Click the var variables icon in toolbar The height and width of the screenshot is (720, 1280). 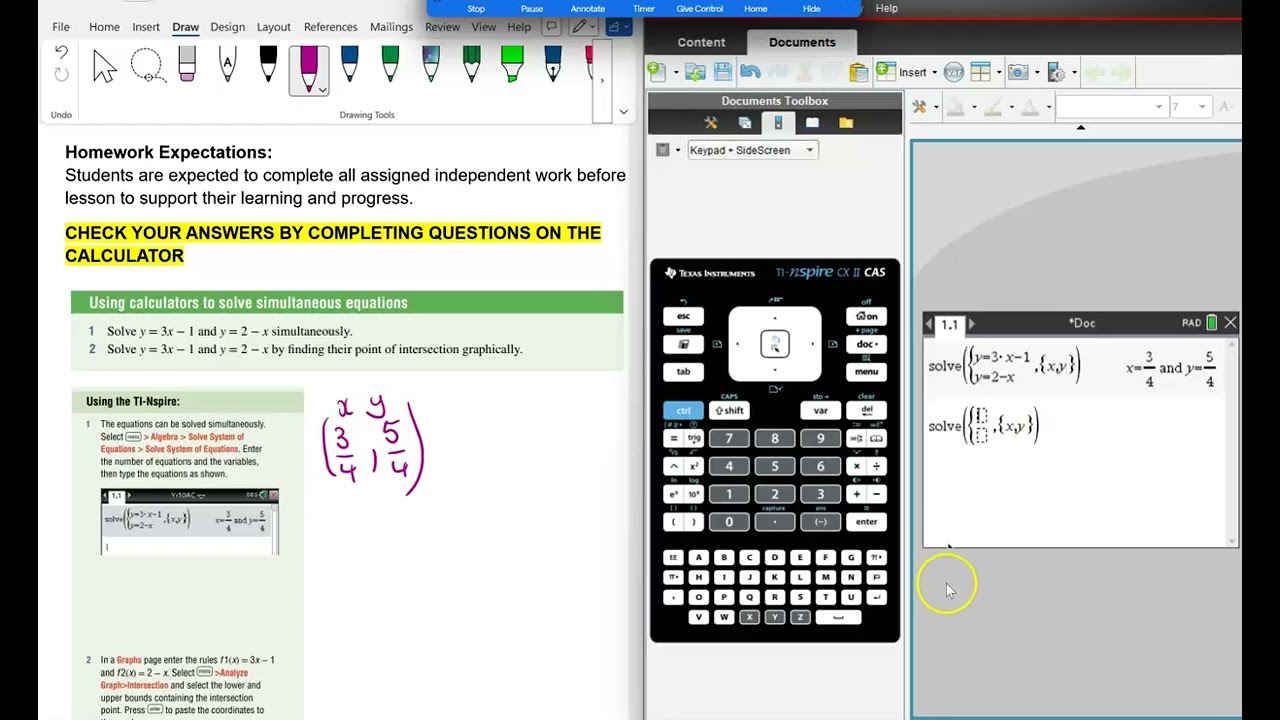click(953, 72)
